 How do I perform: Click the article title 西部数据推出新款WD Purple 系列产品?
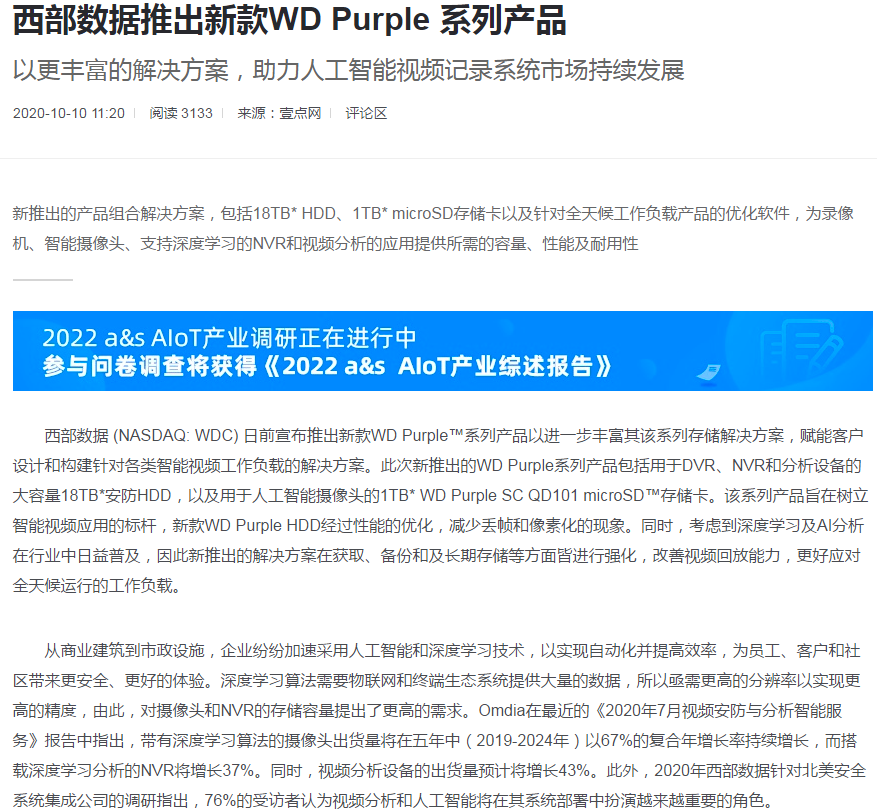289,21
